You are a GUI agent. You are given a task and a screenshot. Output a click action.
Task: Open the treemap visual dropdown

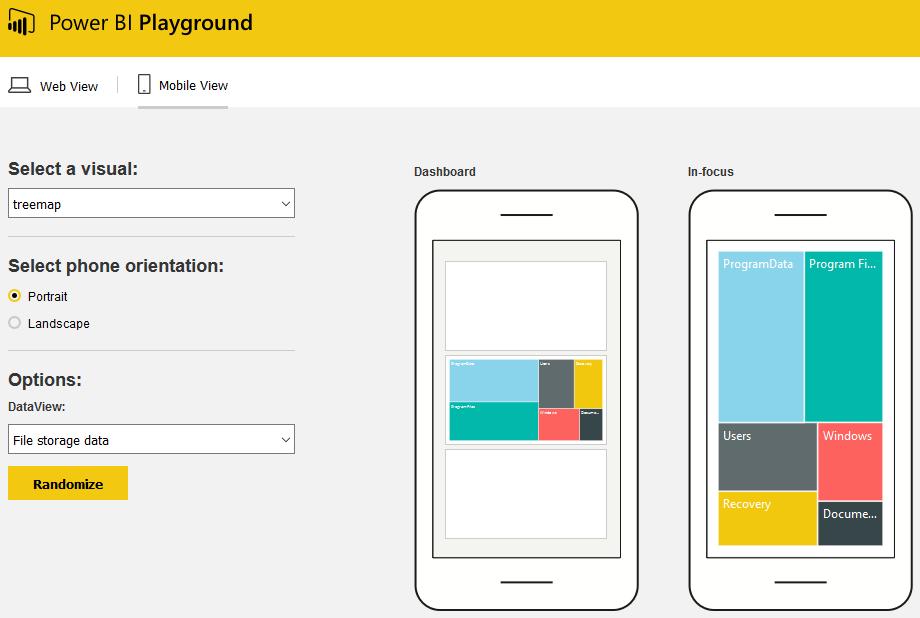tap(151, 203)
